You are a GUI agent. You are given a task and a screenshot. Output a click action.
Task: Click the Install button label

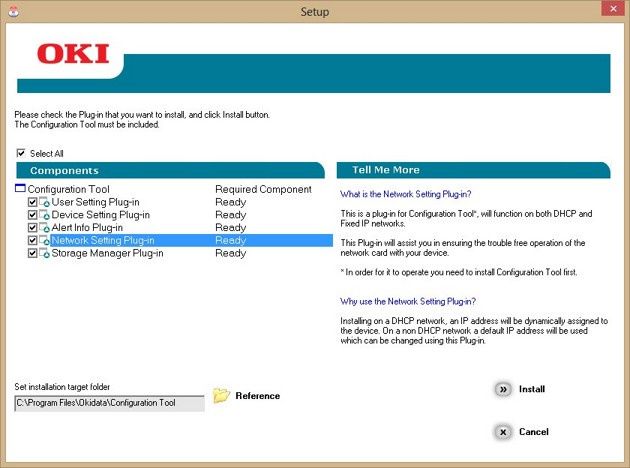pyautogui.click(x=532, y=389)
